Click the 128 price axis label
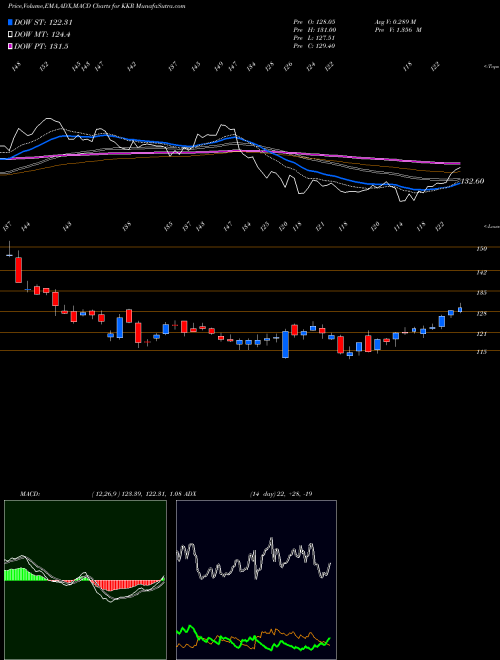 tap(481, 314)
